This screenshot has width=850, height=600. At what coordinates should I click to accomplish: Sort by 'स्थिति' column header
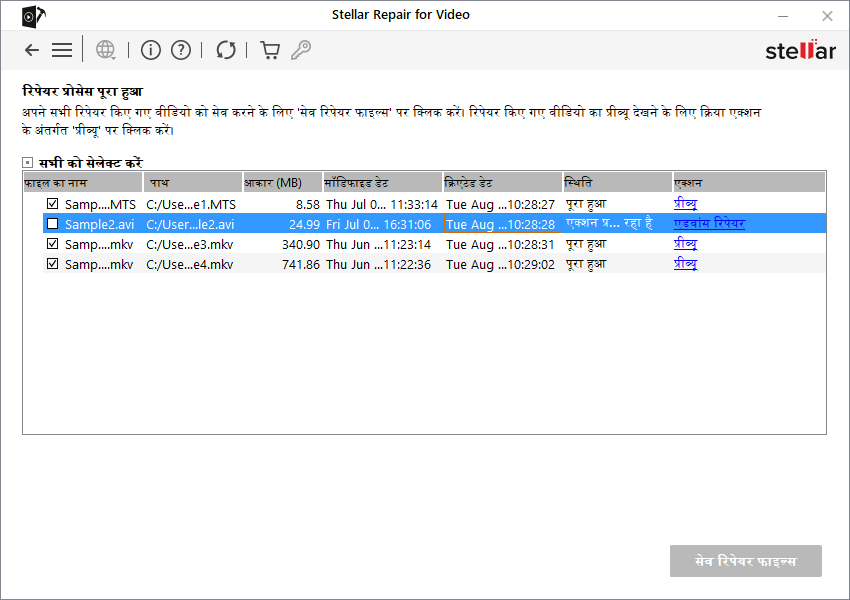pos(617,183)
